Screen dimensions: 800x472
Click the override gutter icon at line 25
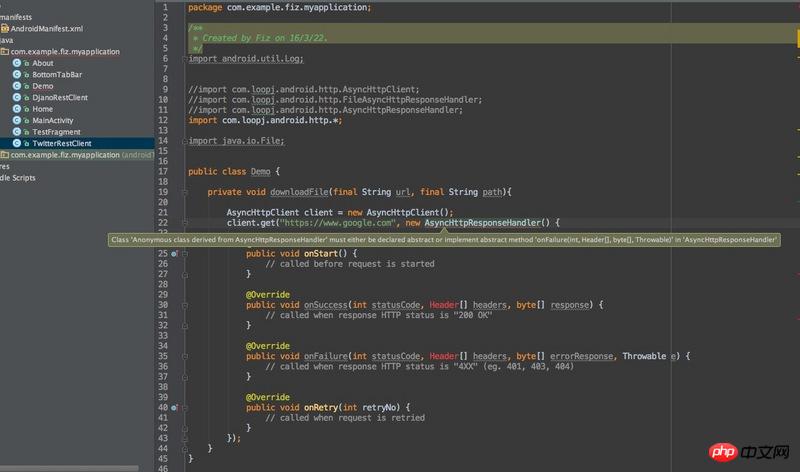174,254
